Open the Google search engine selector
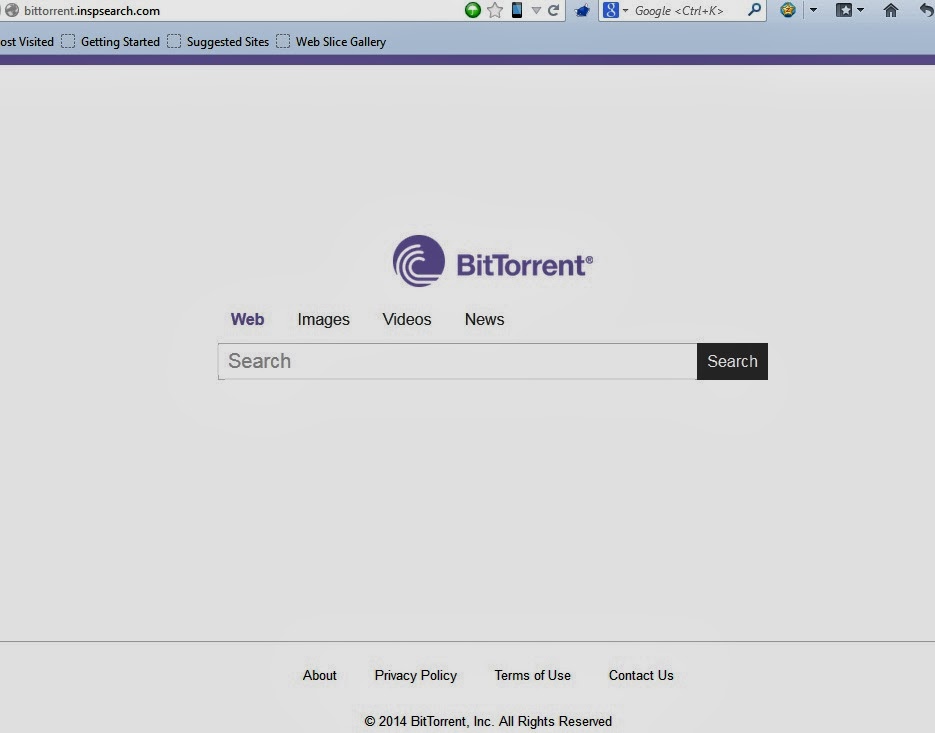 [x=615, y=10]
